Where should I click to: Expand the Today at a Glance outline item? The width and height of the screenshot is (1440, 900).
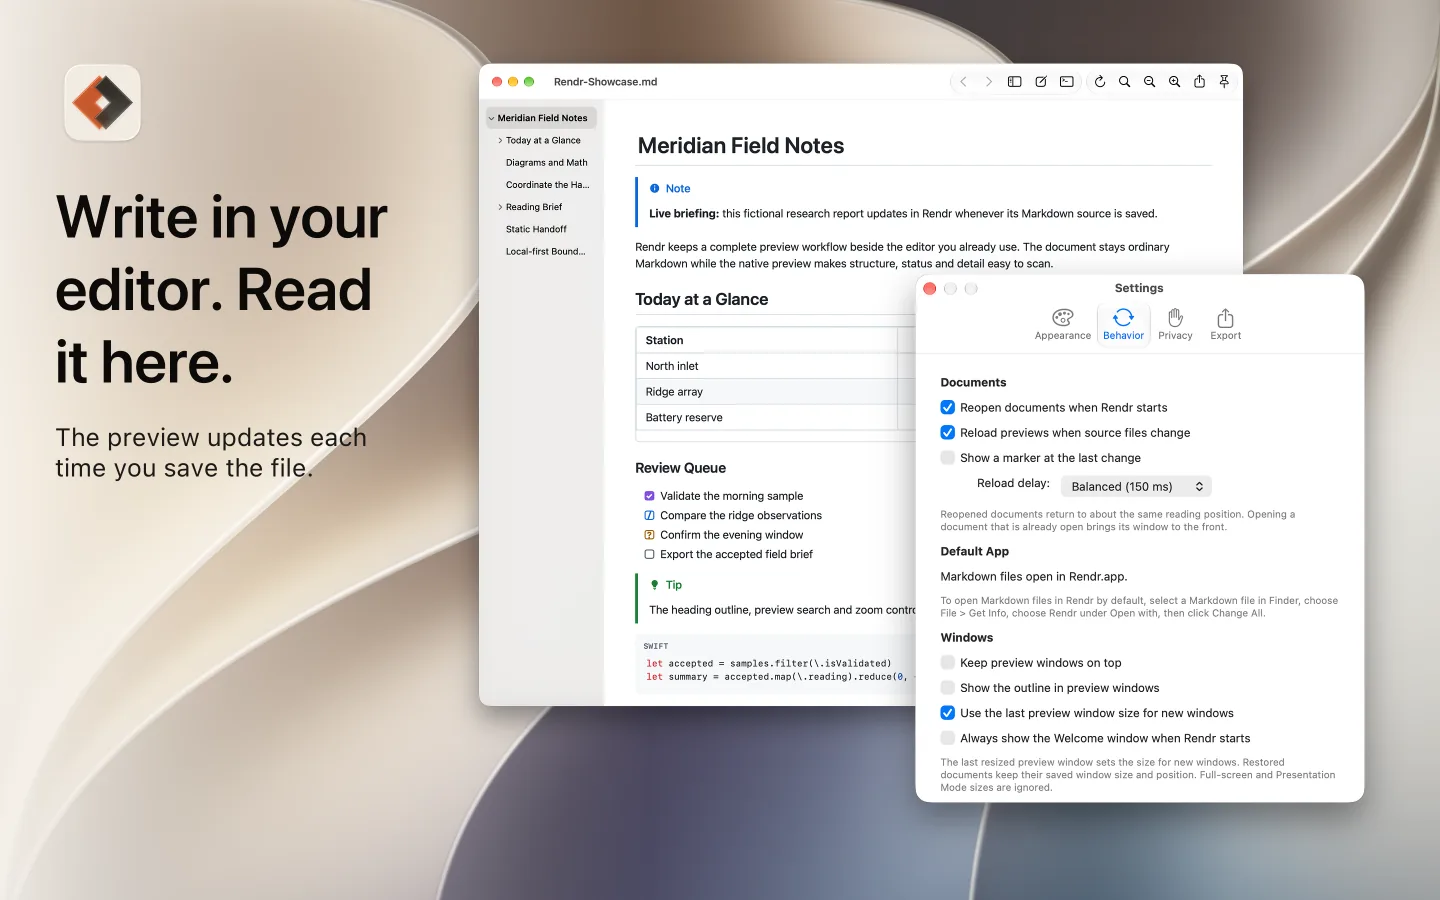coord(500,140)
